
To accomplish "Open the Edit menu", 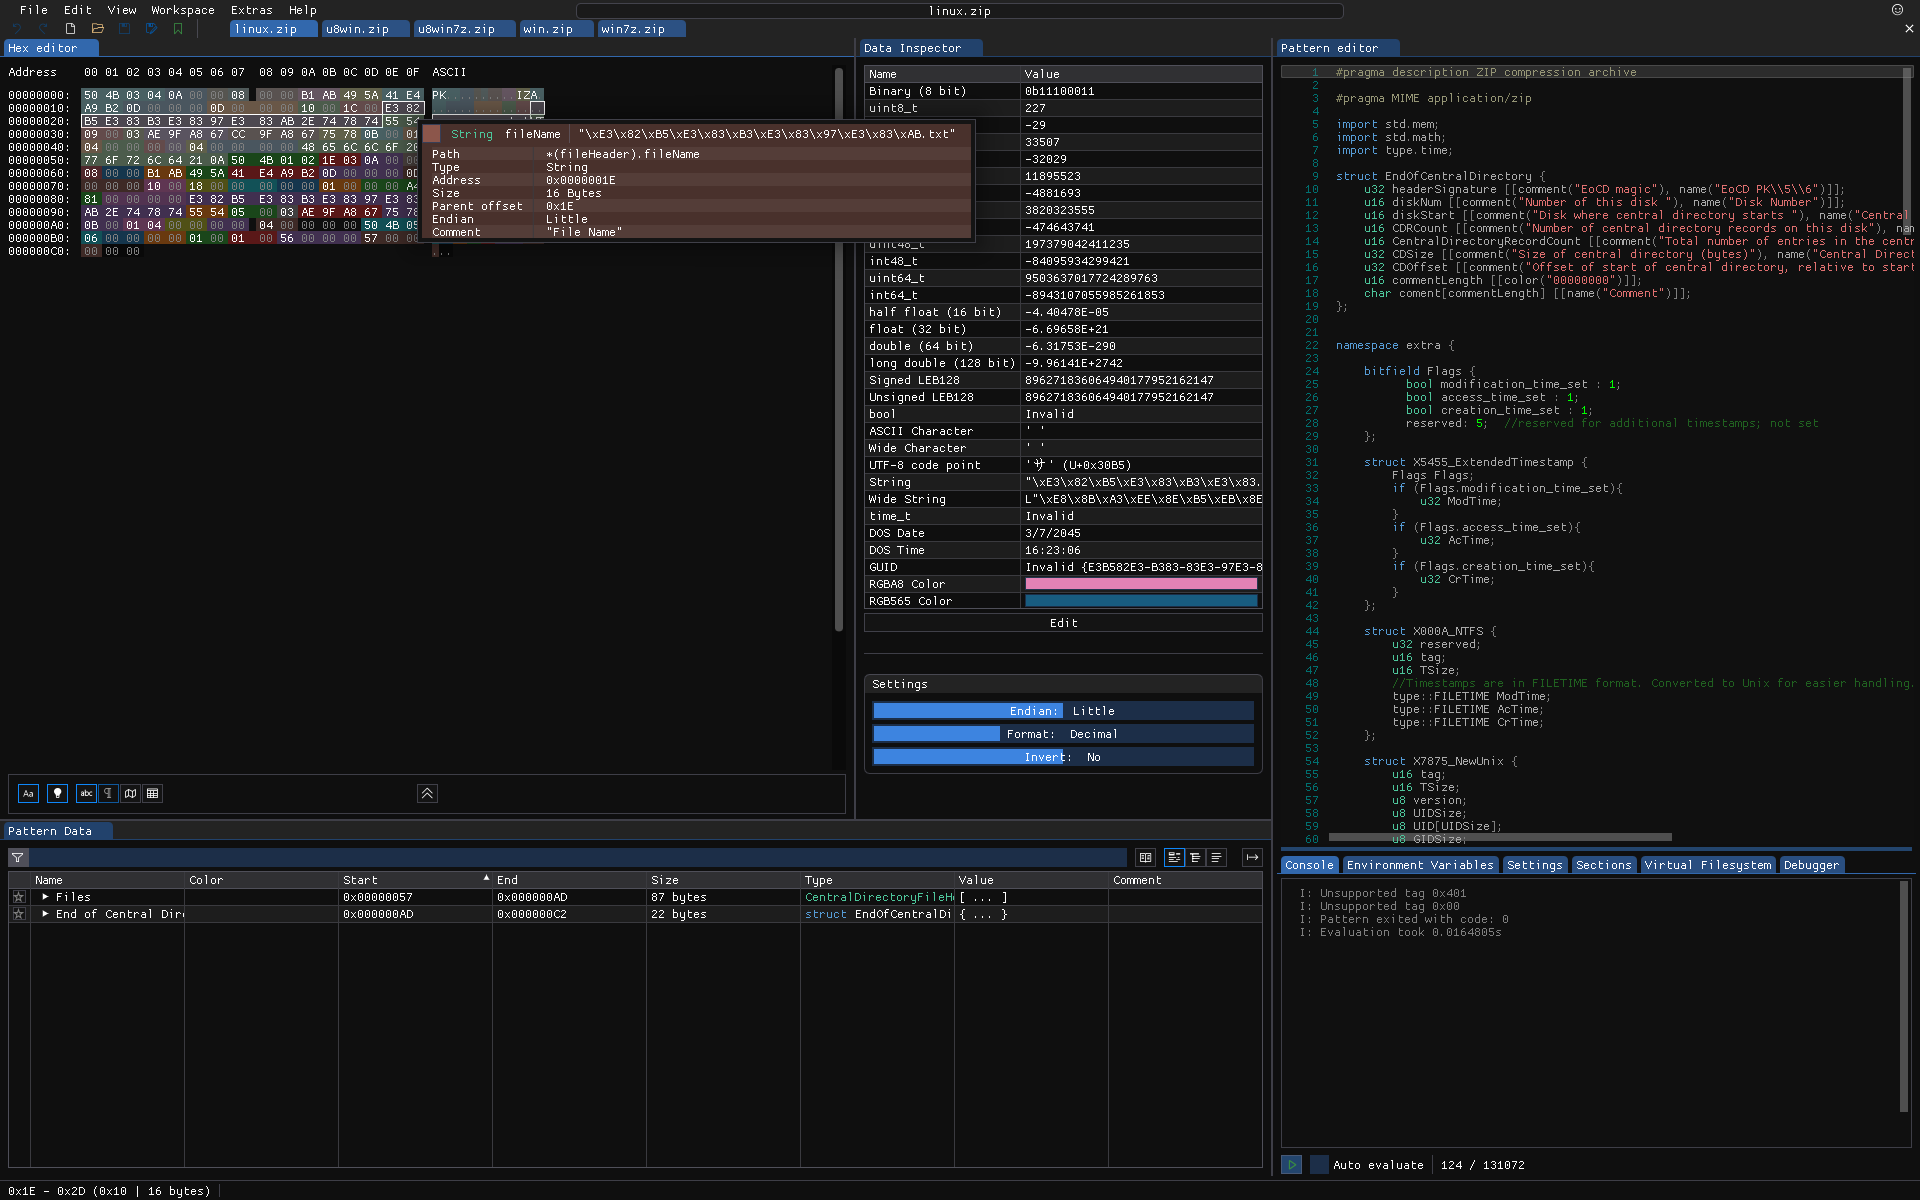I will 78,10.
